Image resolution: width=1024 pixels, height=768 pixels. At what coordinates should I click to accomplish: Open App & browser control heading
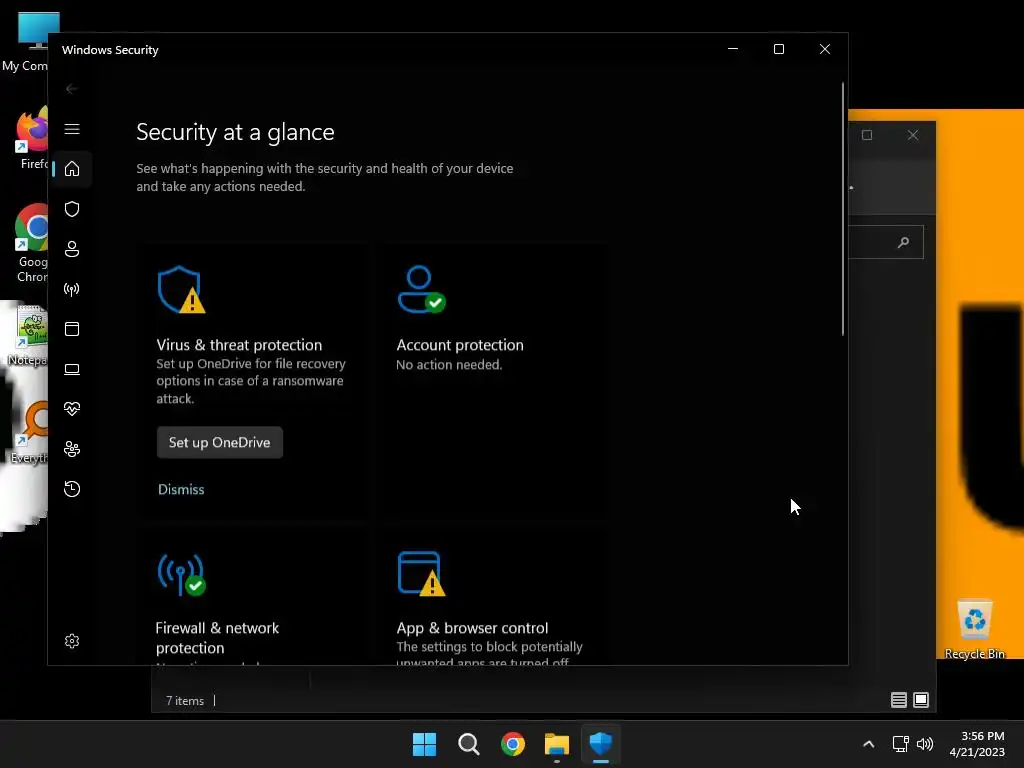coord(472,628)
